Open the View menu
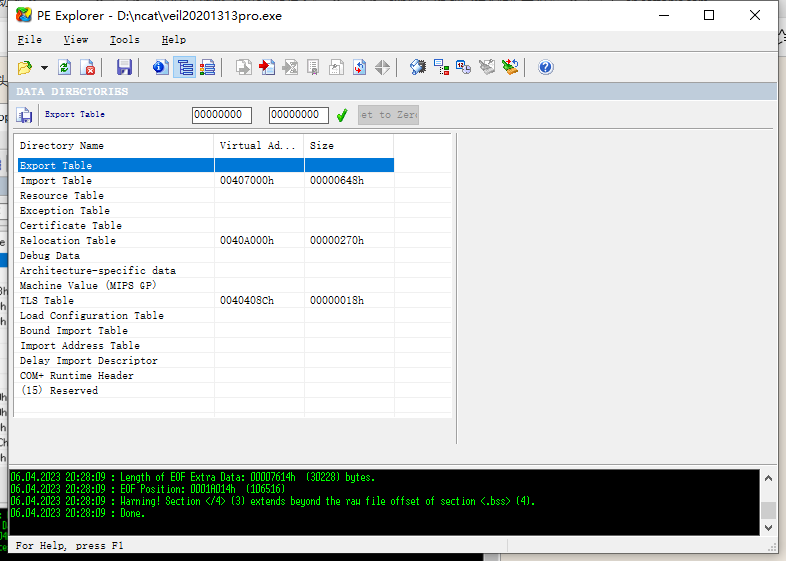The image size is (786, 561). [x=76, y=40]
